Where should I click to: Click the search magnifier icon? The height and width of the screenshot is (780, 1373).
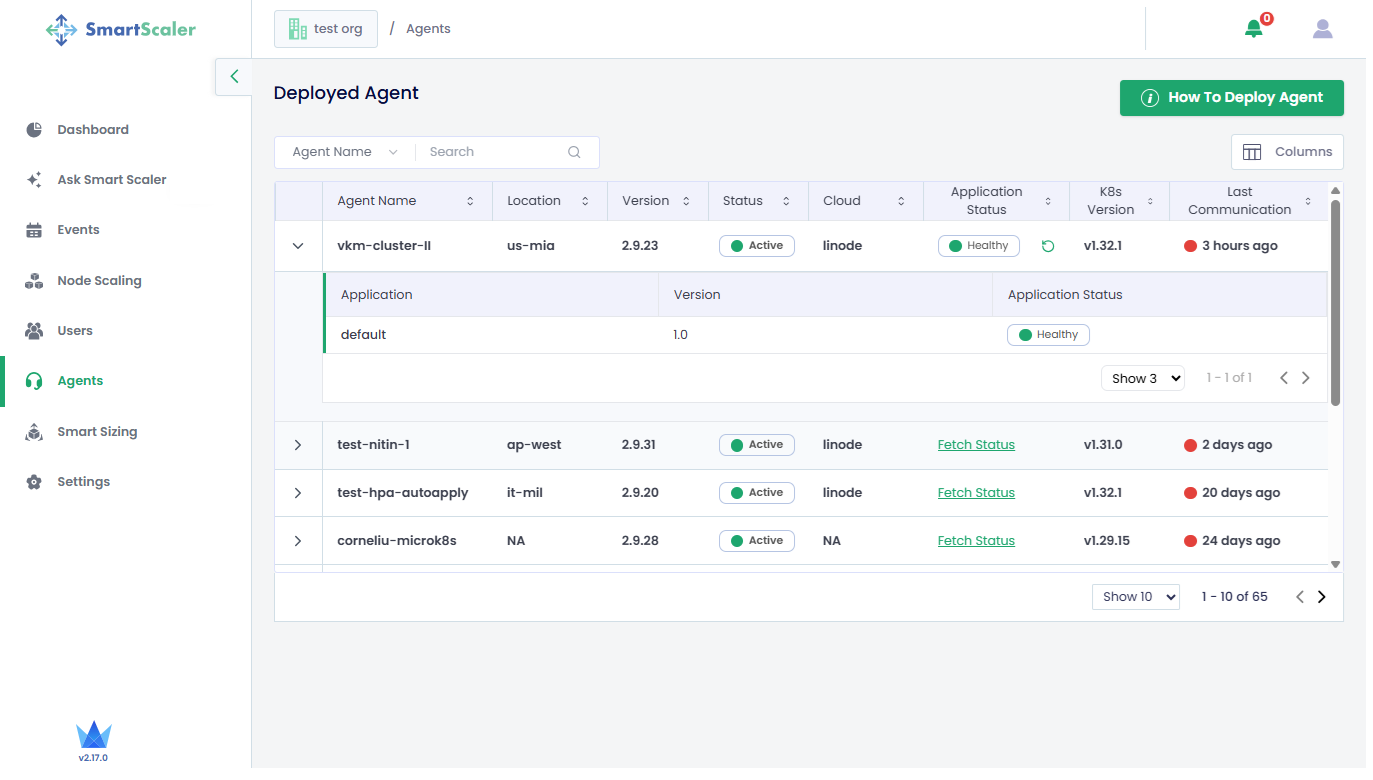pos(574,152)
